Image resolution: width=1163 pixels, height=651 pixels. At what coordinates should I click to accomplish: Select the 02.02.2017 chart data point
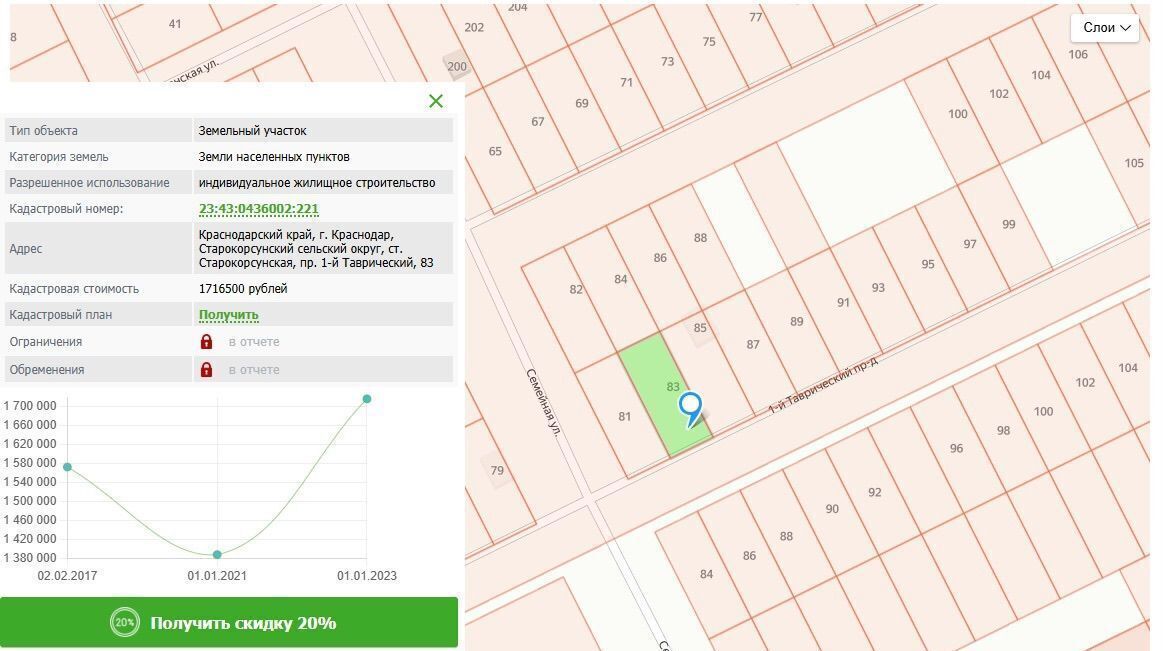coord(67,467)
